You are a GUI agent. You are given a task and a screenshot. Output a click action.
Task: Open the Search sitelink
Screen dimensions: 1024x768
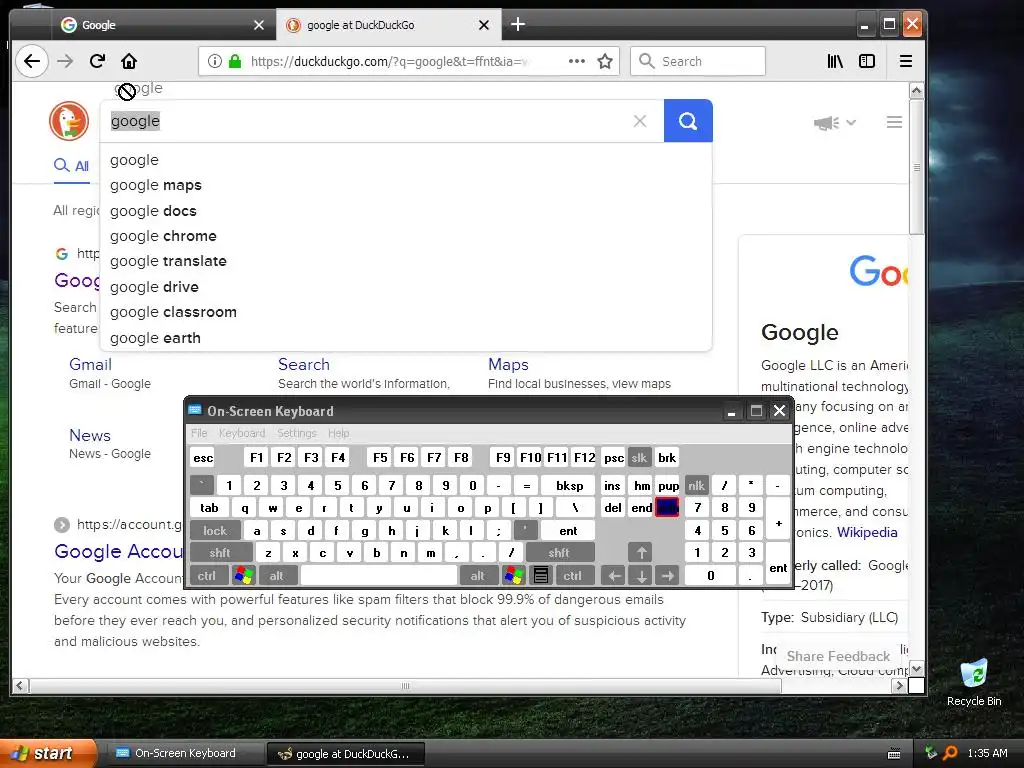304,364
